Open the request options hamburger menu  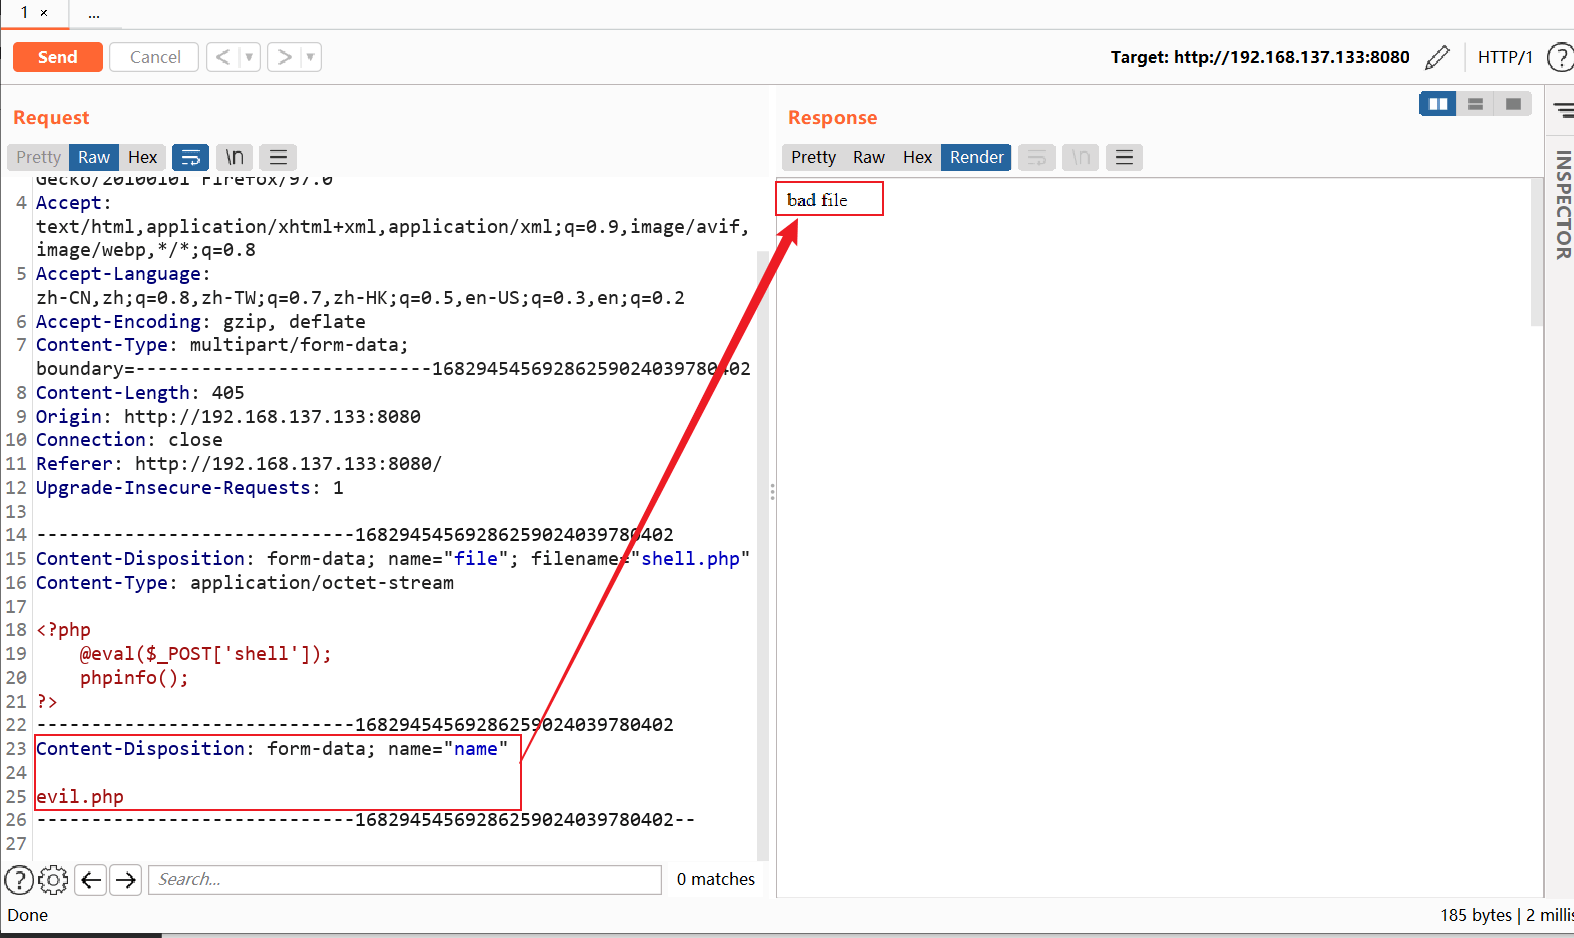[278, 157]
